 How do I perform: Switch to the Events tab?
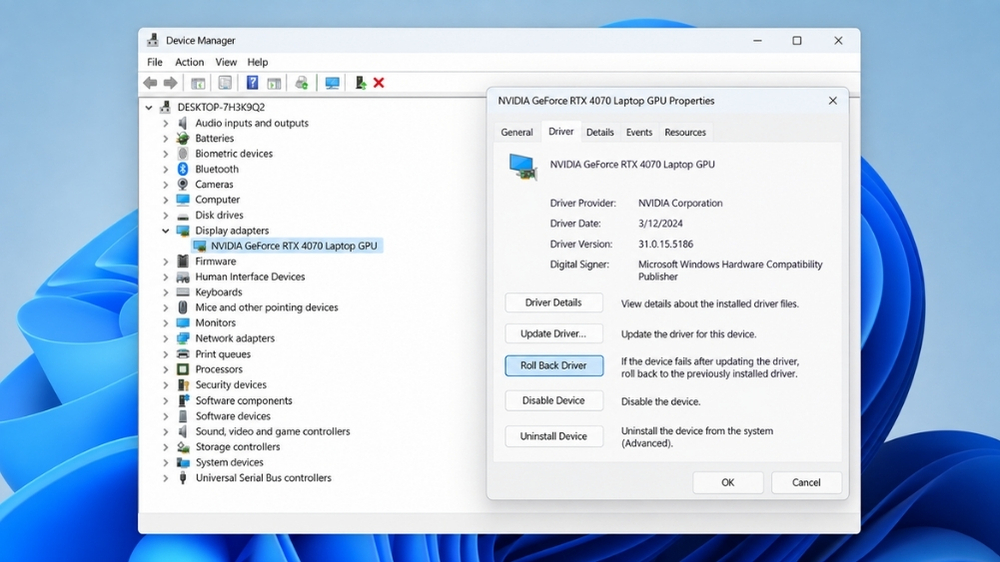[639, 132]
